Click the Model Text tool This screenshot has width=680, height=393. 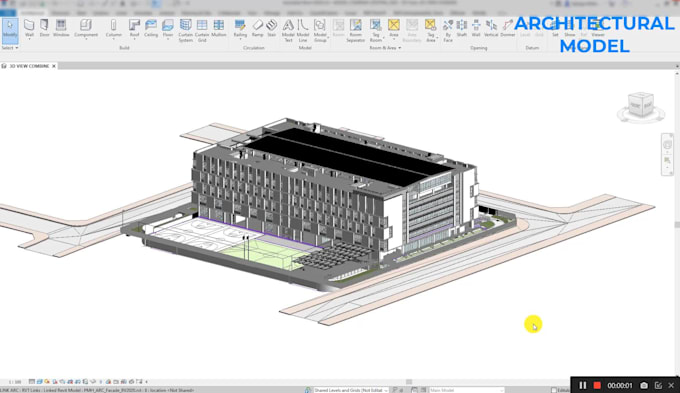288,30
